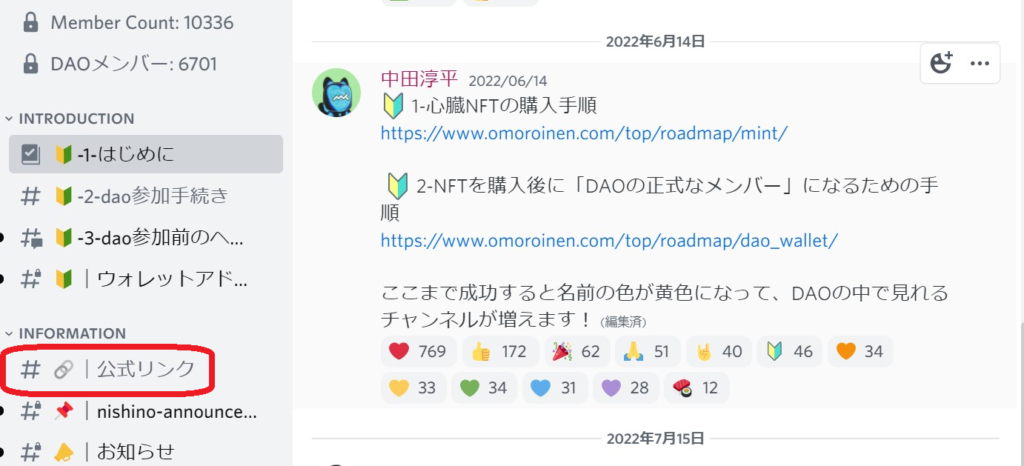Toggle the party popper reaction 62
The height and width of the screenshot is (466, 1024).
coord(577,352)
